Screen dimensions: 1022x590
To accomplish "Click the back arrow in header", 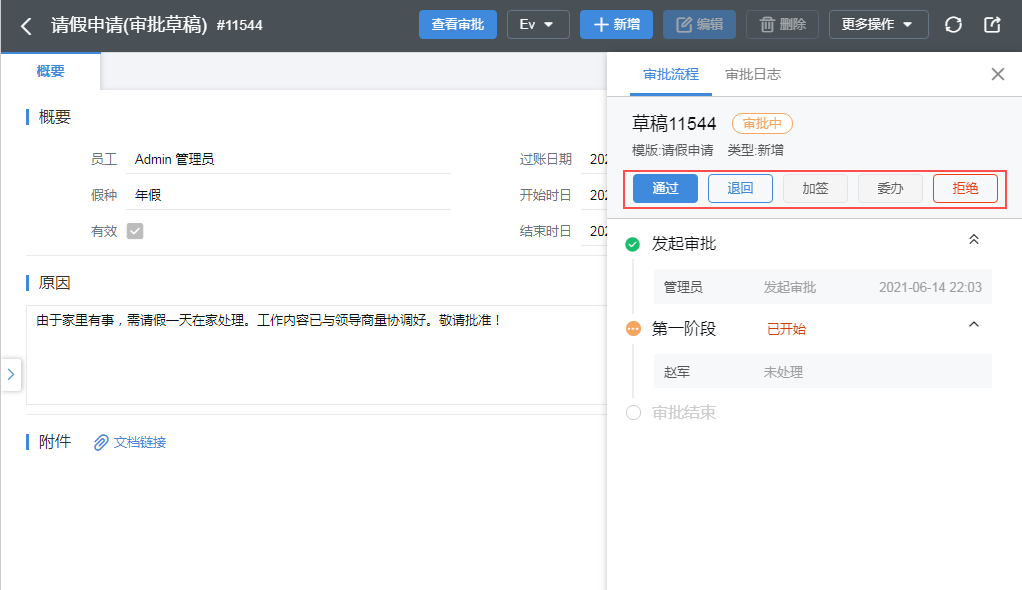I will point(26,25).
